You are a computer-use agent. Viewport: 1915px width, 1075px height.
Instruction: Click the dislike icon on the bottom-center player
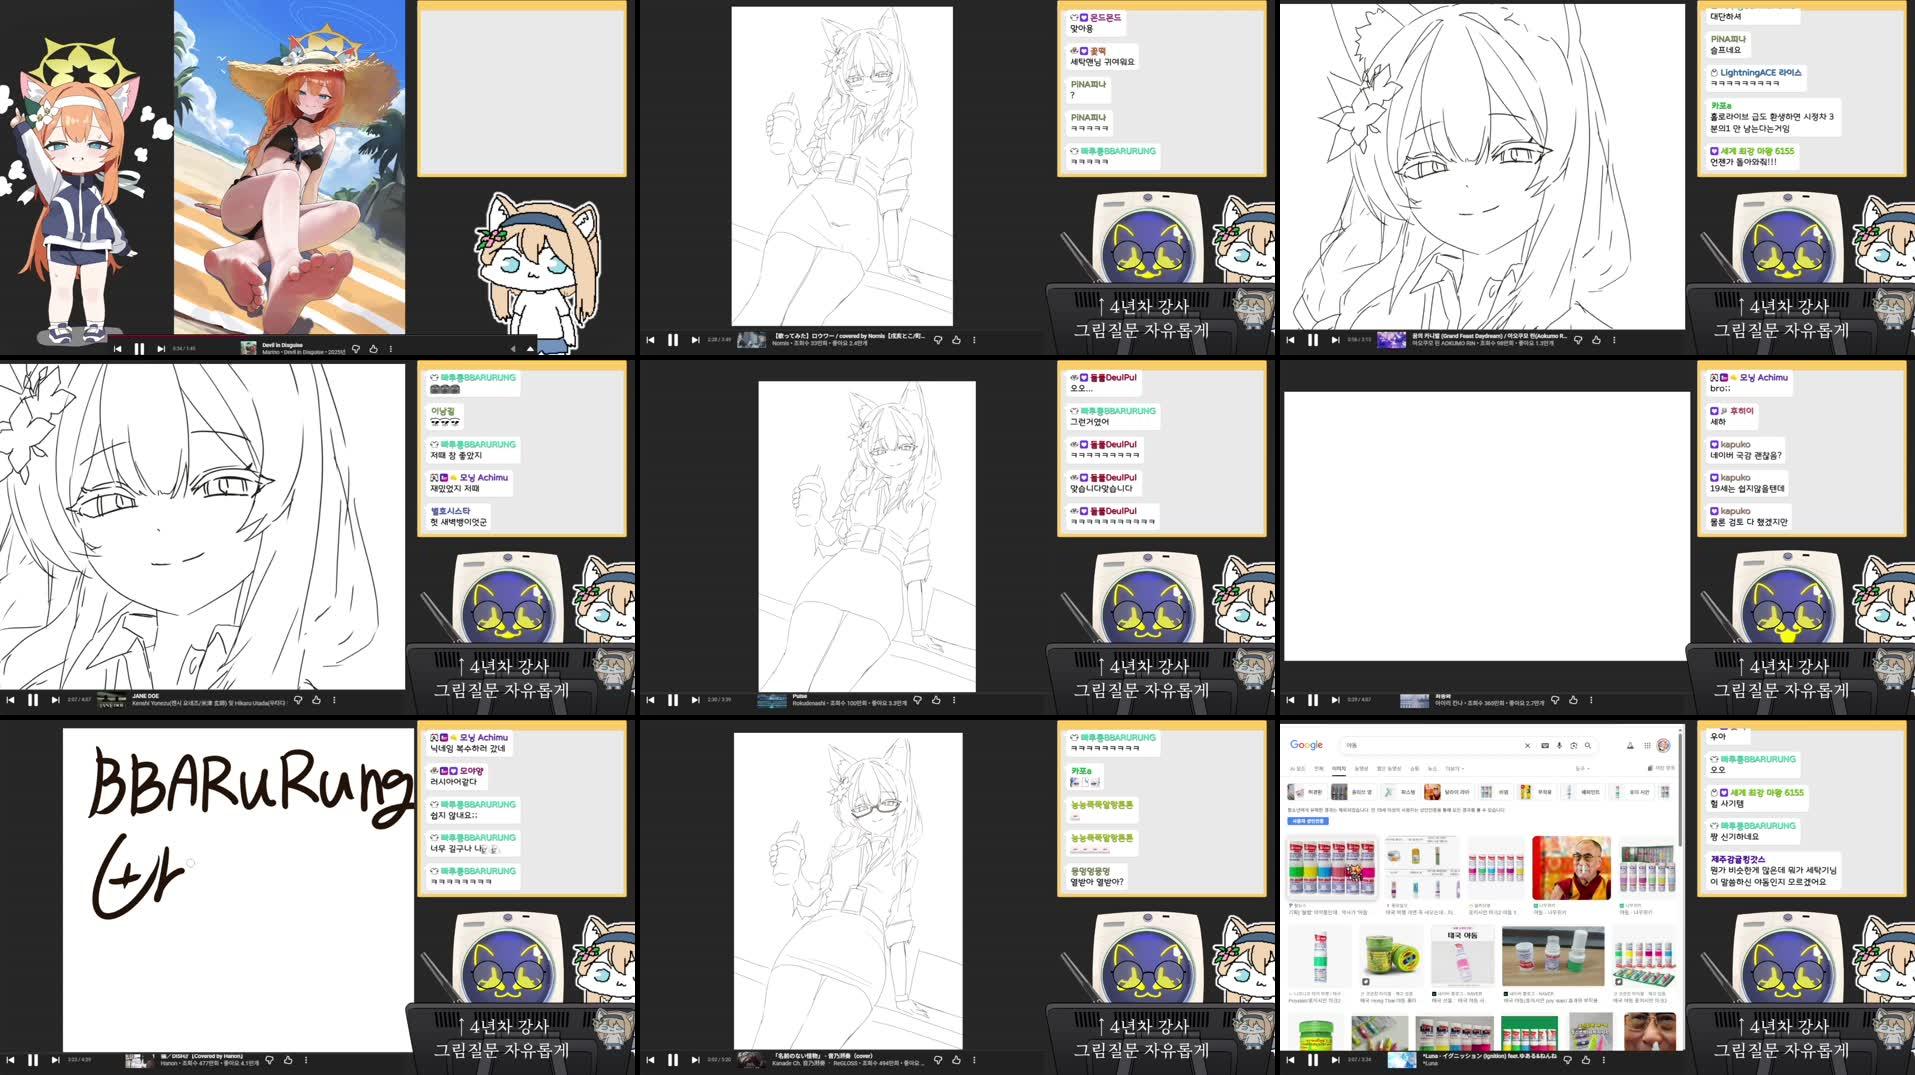[939, 1060]
